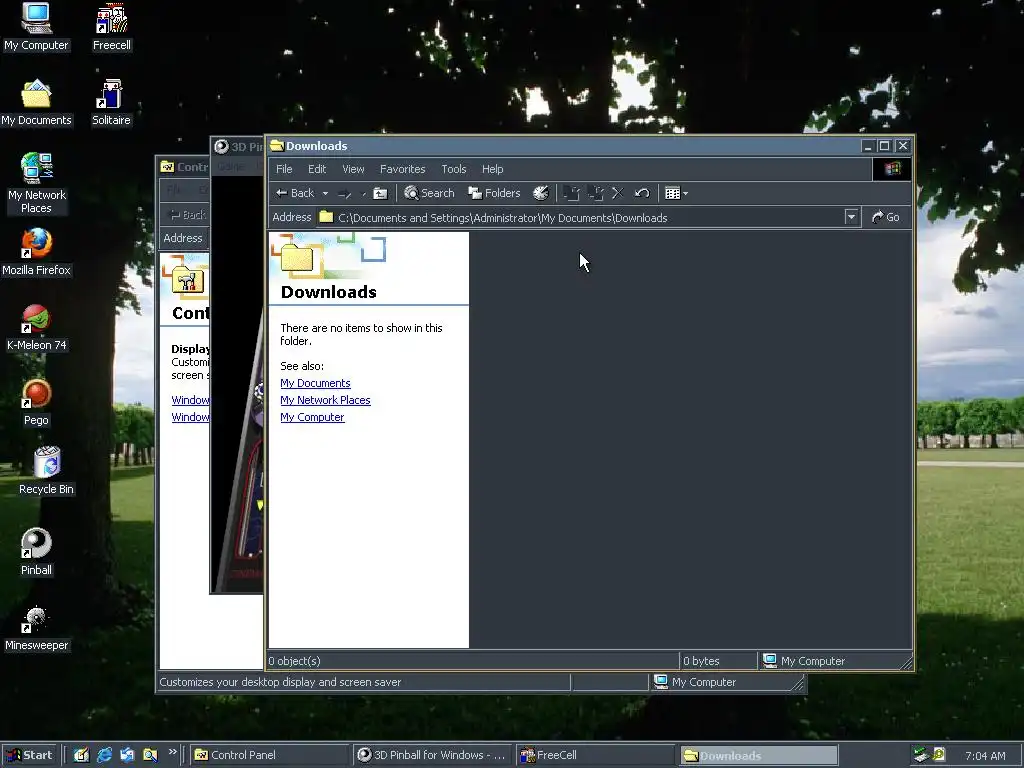Select the K-Meleon 74 desktop shortcut
1024x768 pixels.
pyautogui.click(x=36, y=327)
